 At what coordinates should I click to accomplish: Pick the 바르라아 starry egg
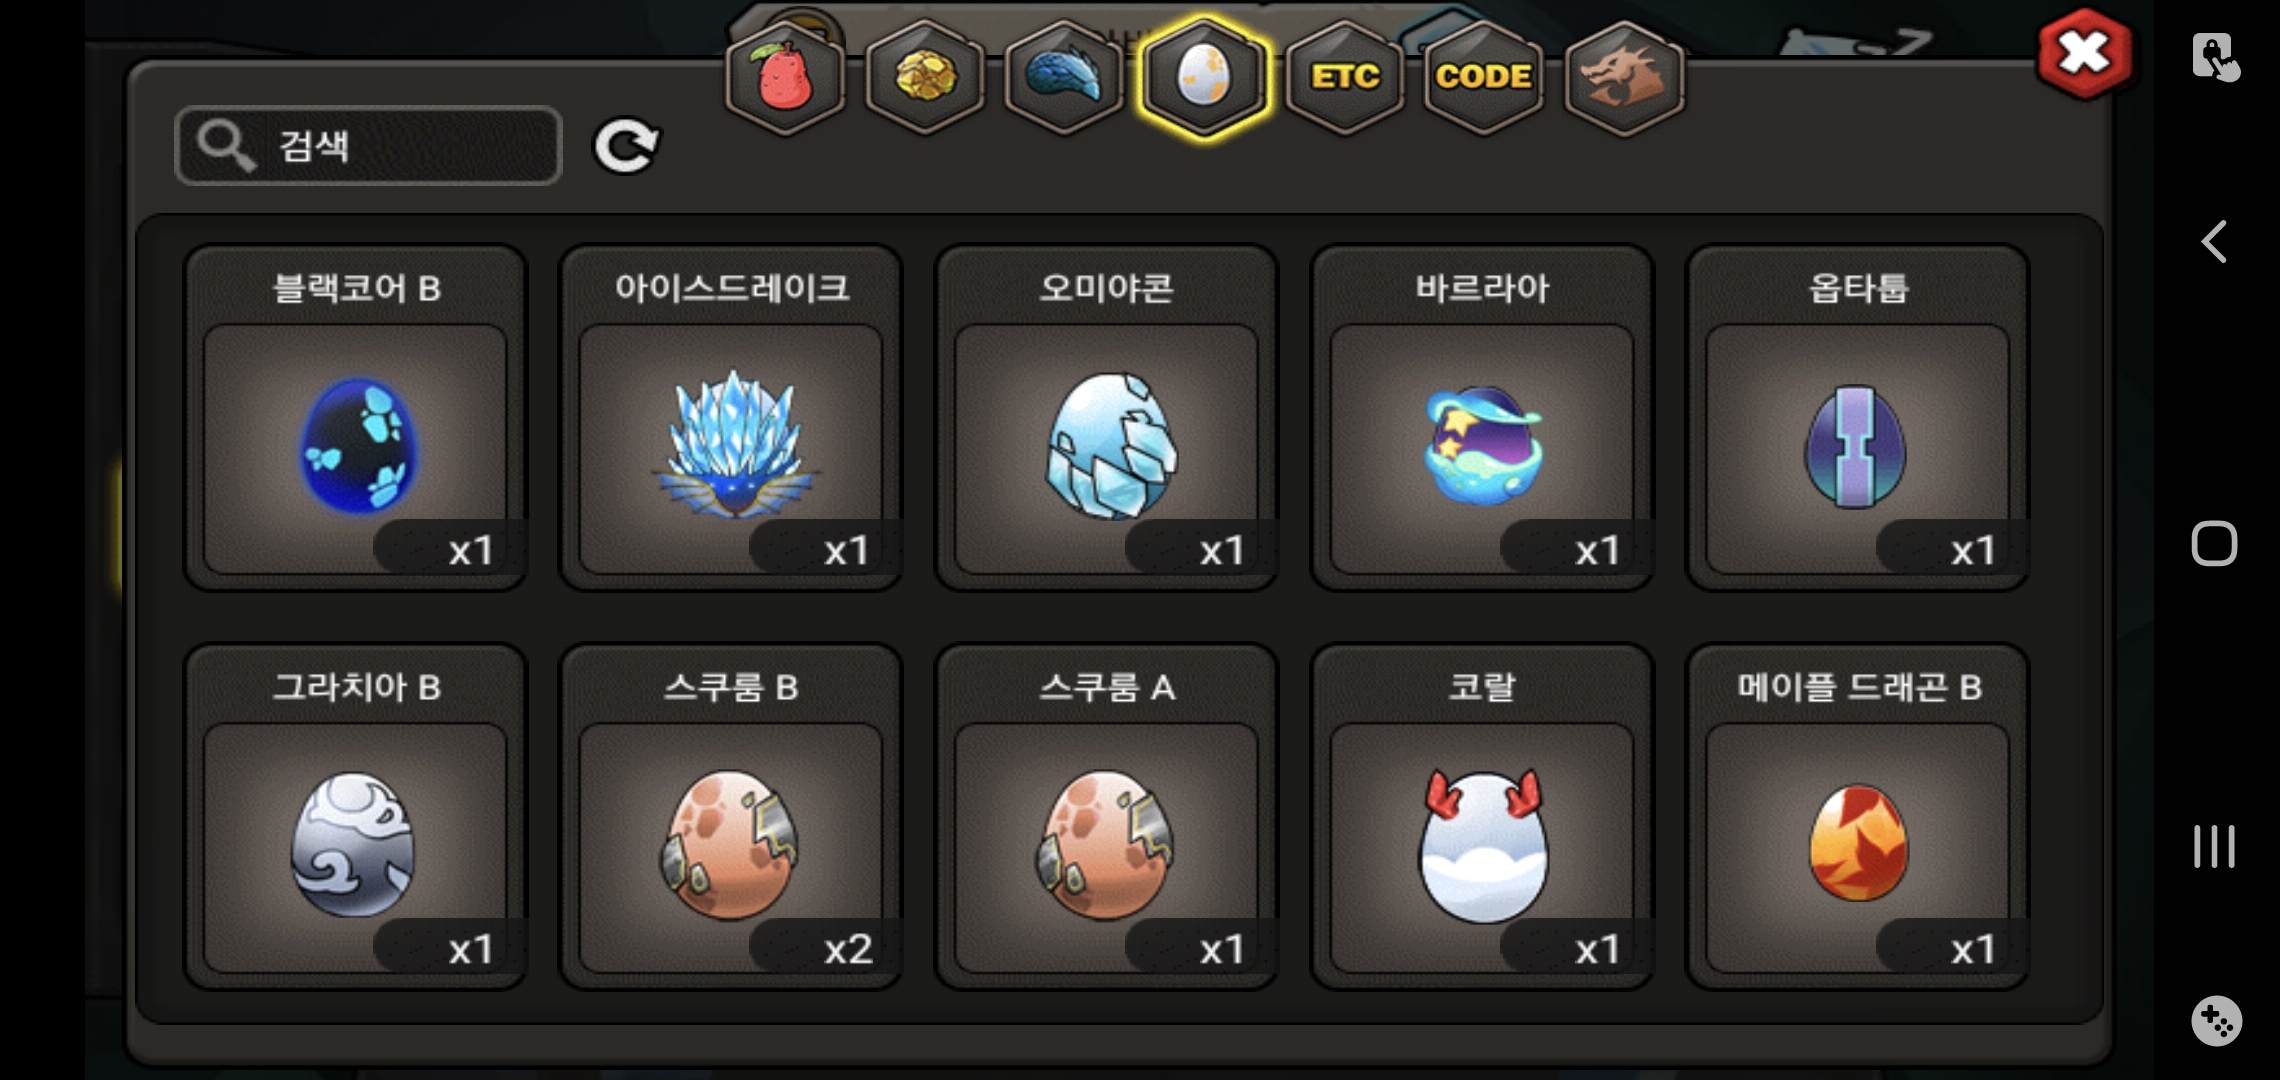pos(1482,418)
